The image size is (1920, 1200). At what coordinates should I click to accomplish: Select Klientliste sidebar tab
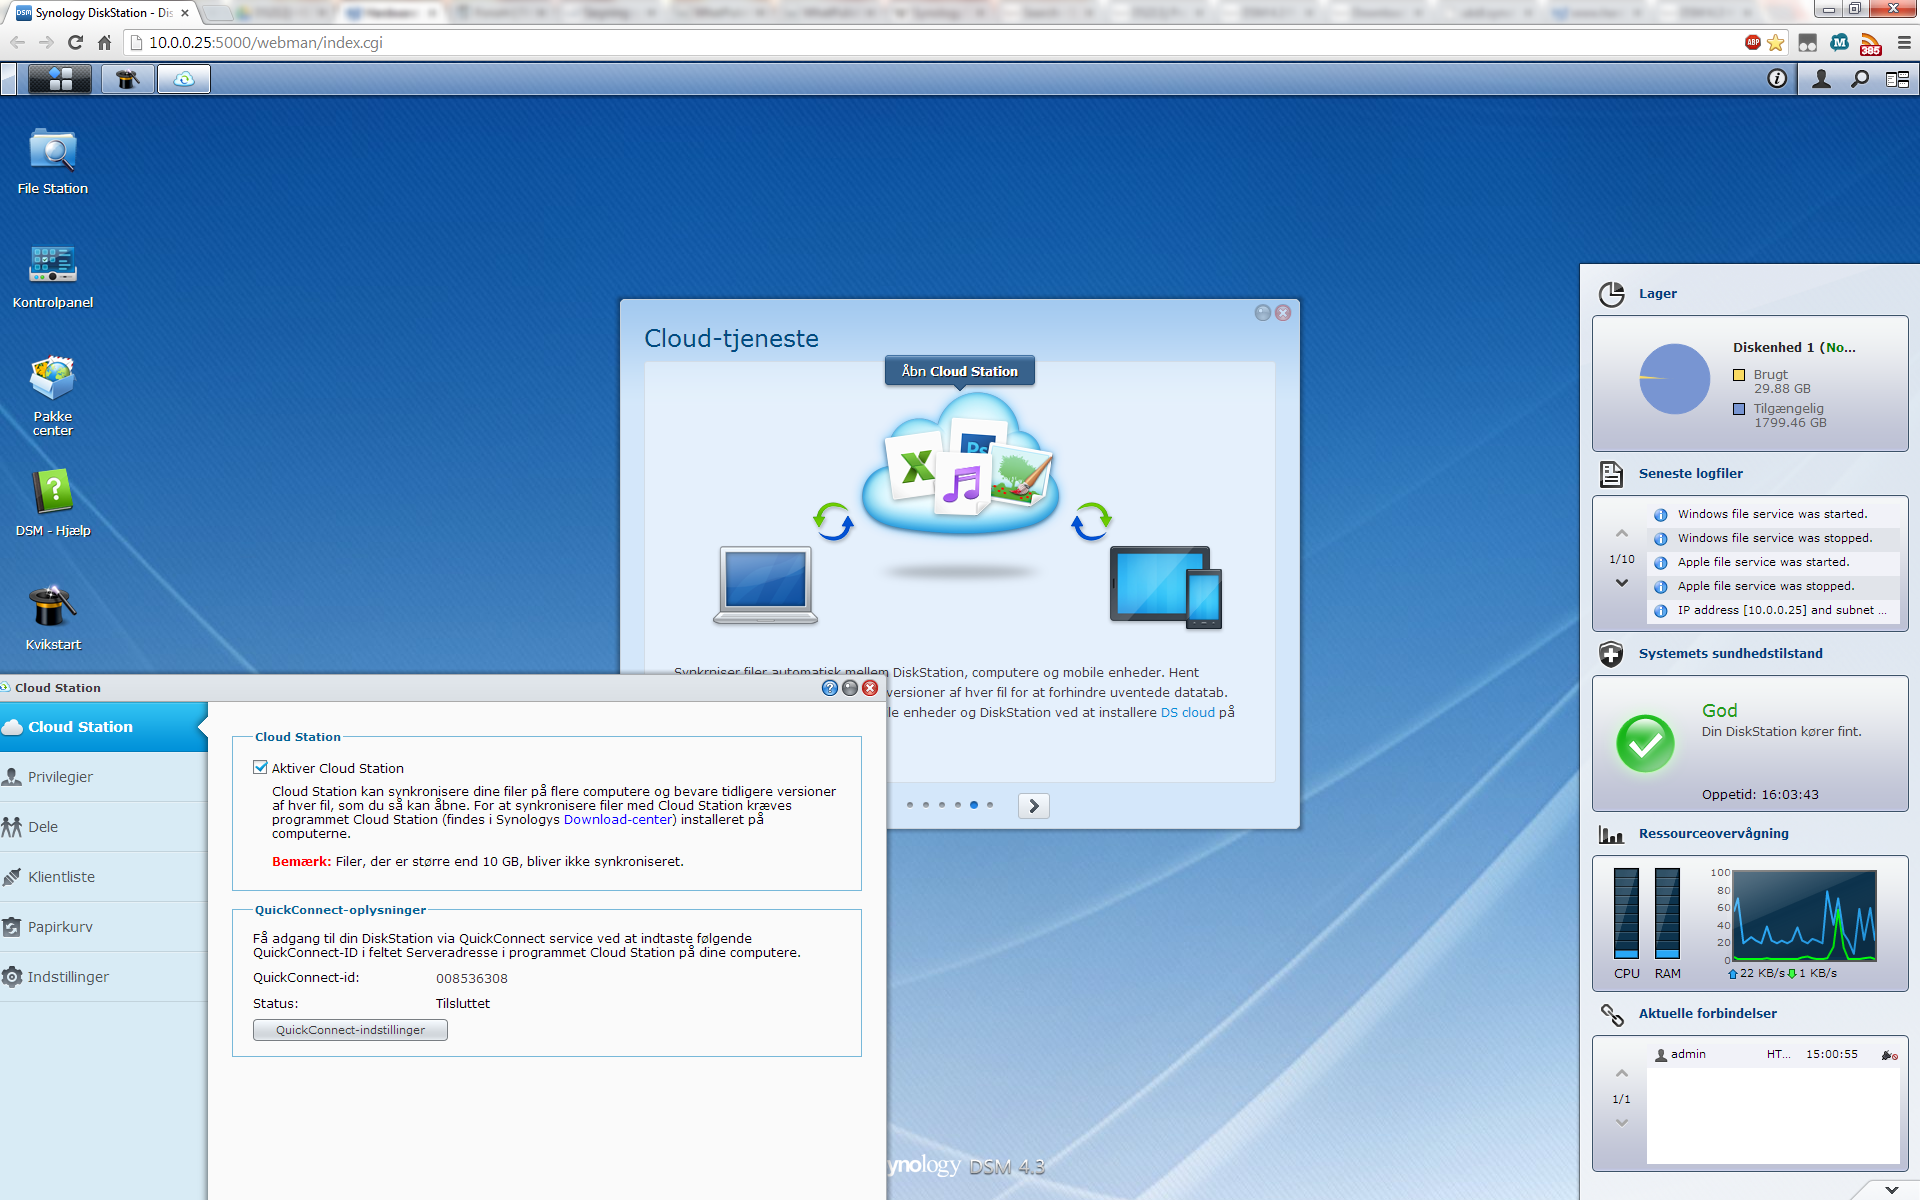click(x=103, y=877)
